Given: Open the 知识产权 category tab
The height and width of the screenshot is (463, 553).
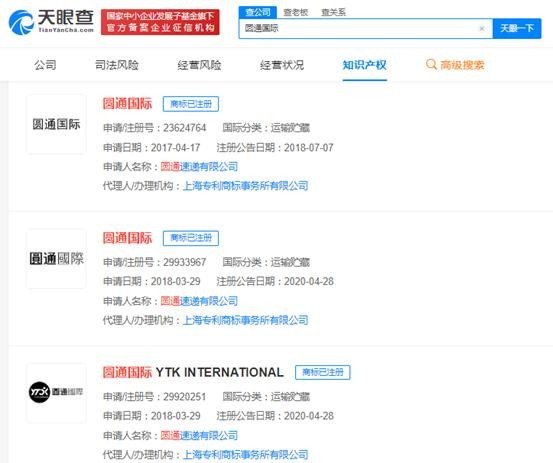Looking at the screenshot, I should (x=365, y=65).
